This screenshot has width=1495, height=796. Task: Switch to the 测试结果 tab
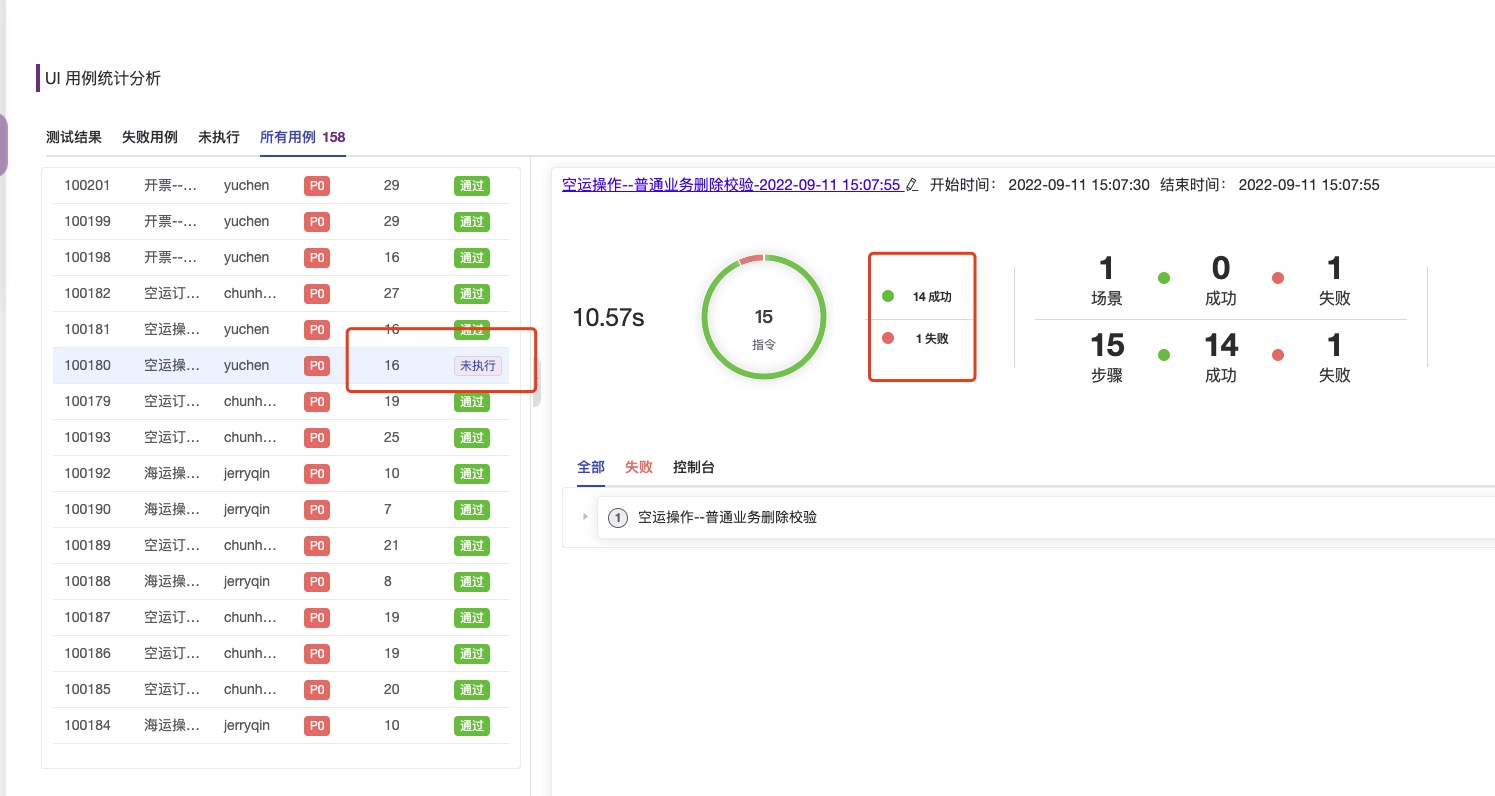point(74,137)
